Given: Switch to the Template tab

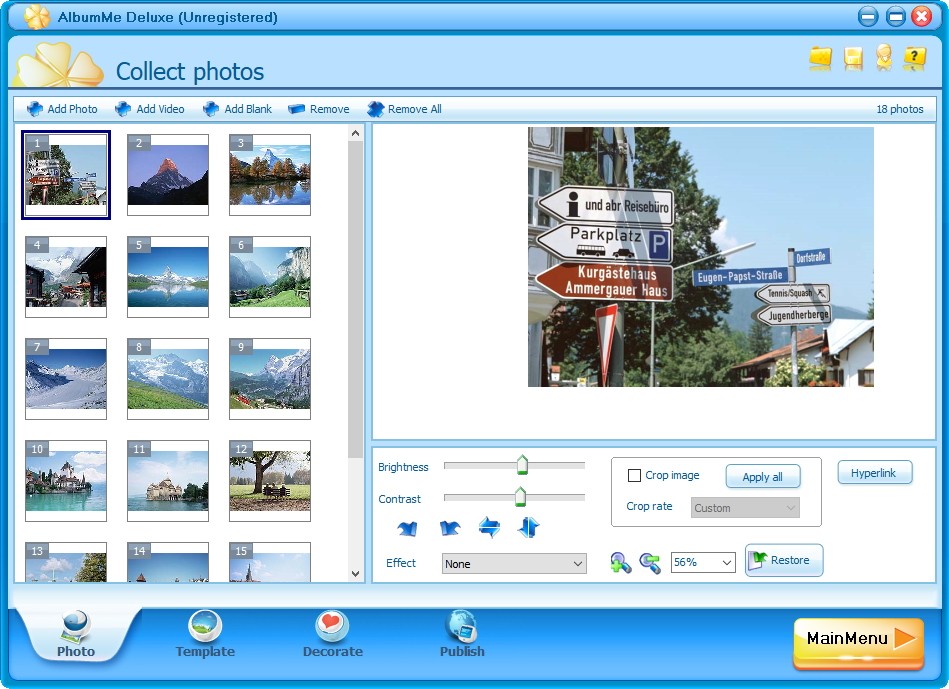Looking at the screenshot, I should click(x=205, y=635).
